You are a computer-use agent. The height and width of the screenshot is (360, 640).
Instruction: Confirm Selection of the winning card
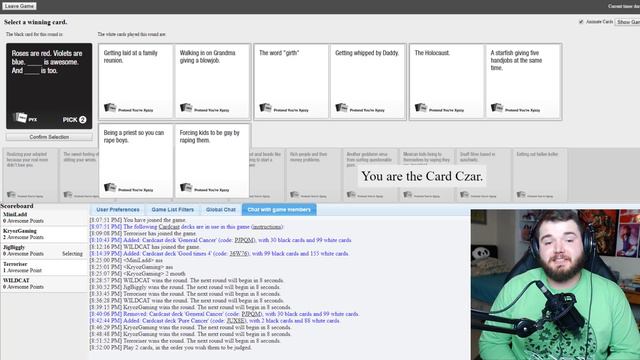click(49, 137)
